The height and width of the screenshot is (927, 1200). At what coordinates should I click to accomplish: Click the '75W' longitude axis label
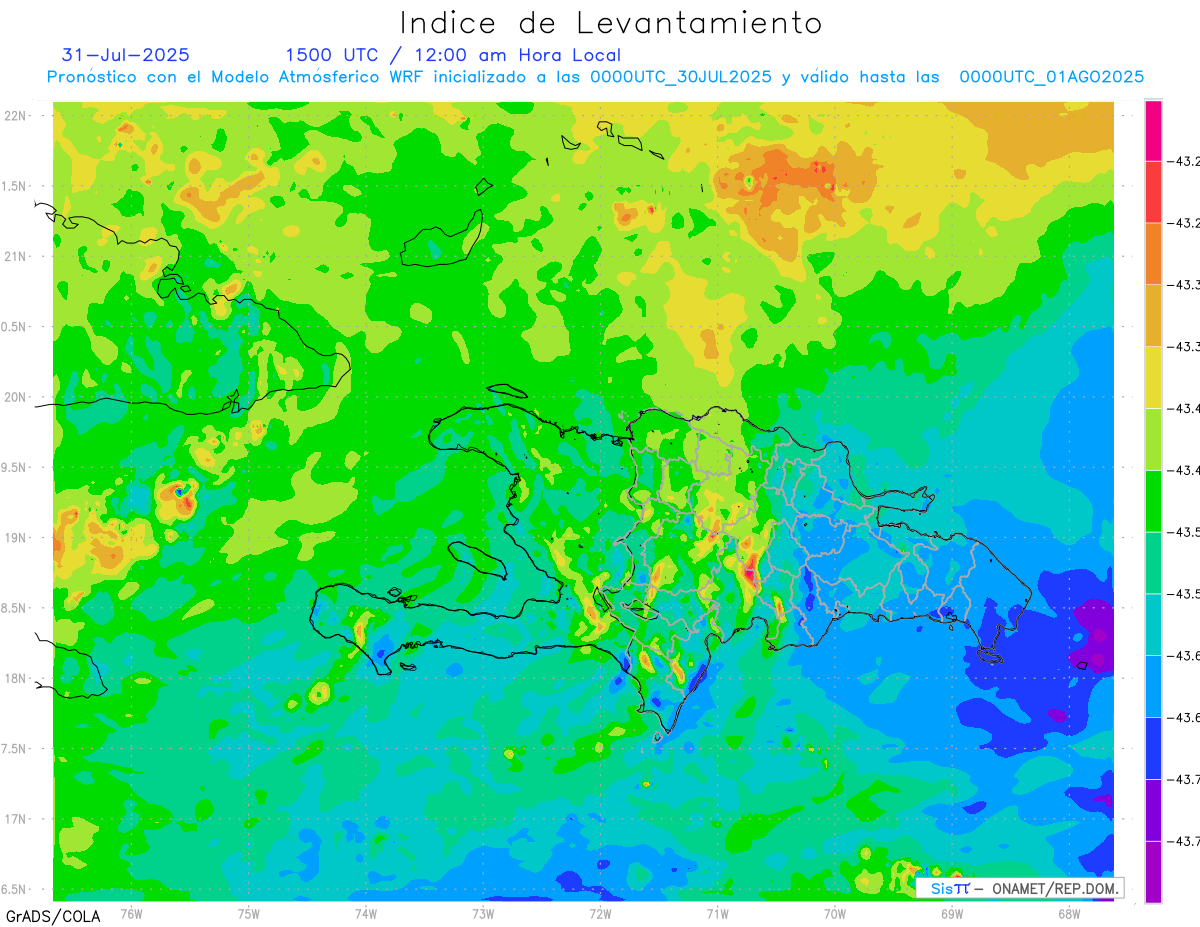click(x=249, y=913)
